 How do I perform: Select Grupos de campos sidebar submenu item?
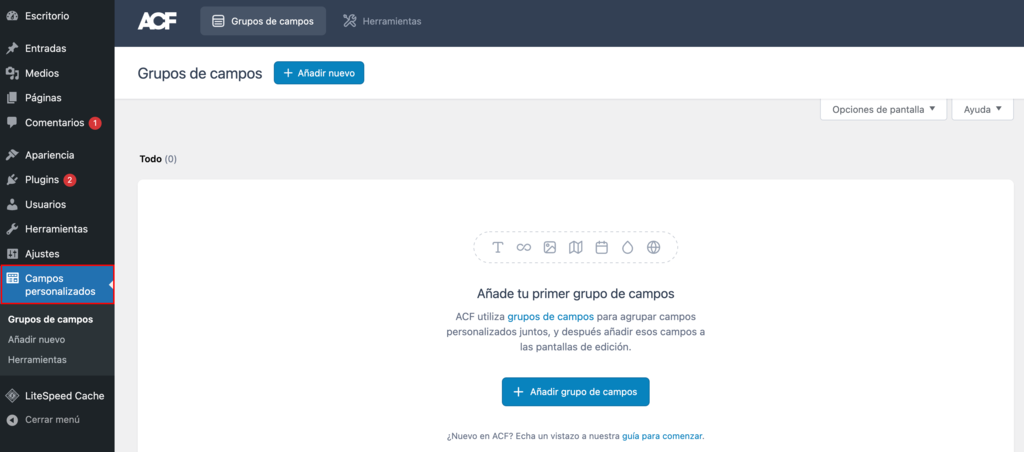pos(50,319)
